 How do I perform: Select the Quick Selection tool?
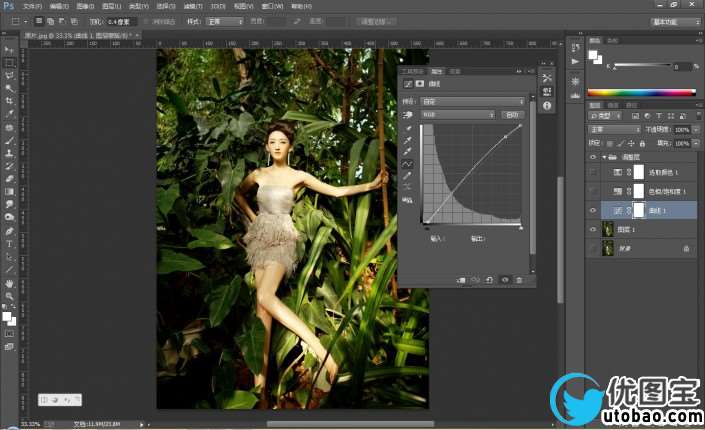coord(9,88)
